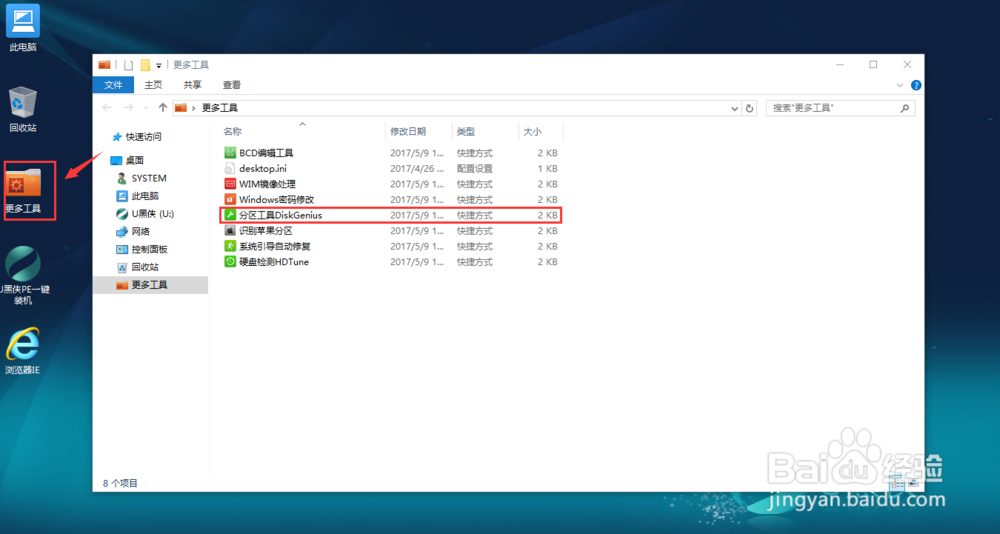Select 硬盘检测HDTune shortcut icon

tap(230, 262)
